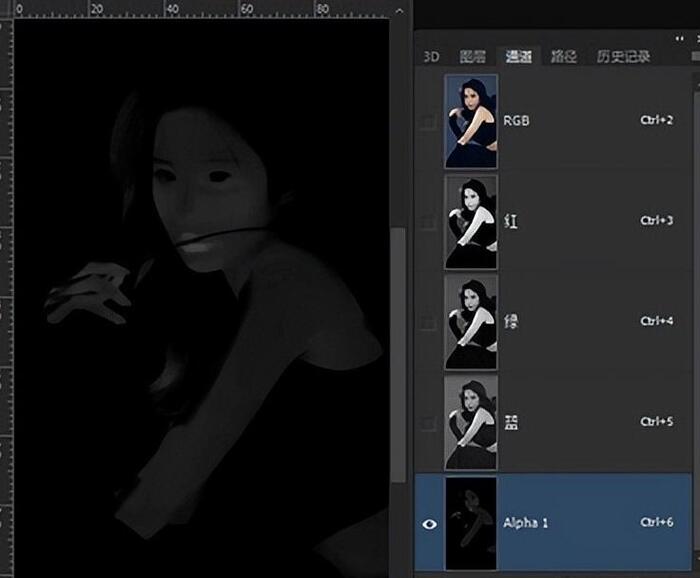
Task: Open the 历史记录 (History) tab
Action: coord(623,57)
